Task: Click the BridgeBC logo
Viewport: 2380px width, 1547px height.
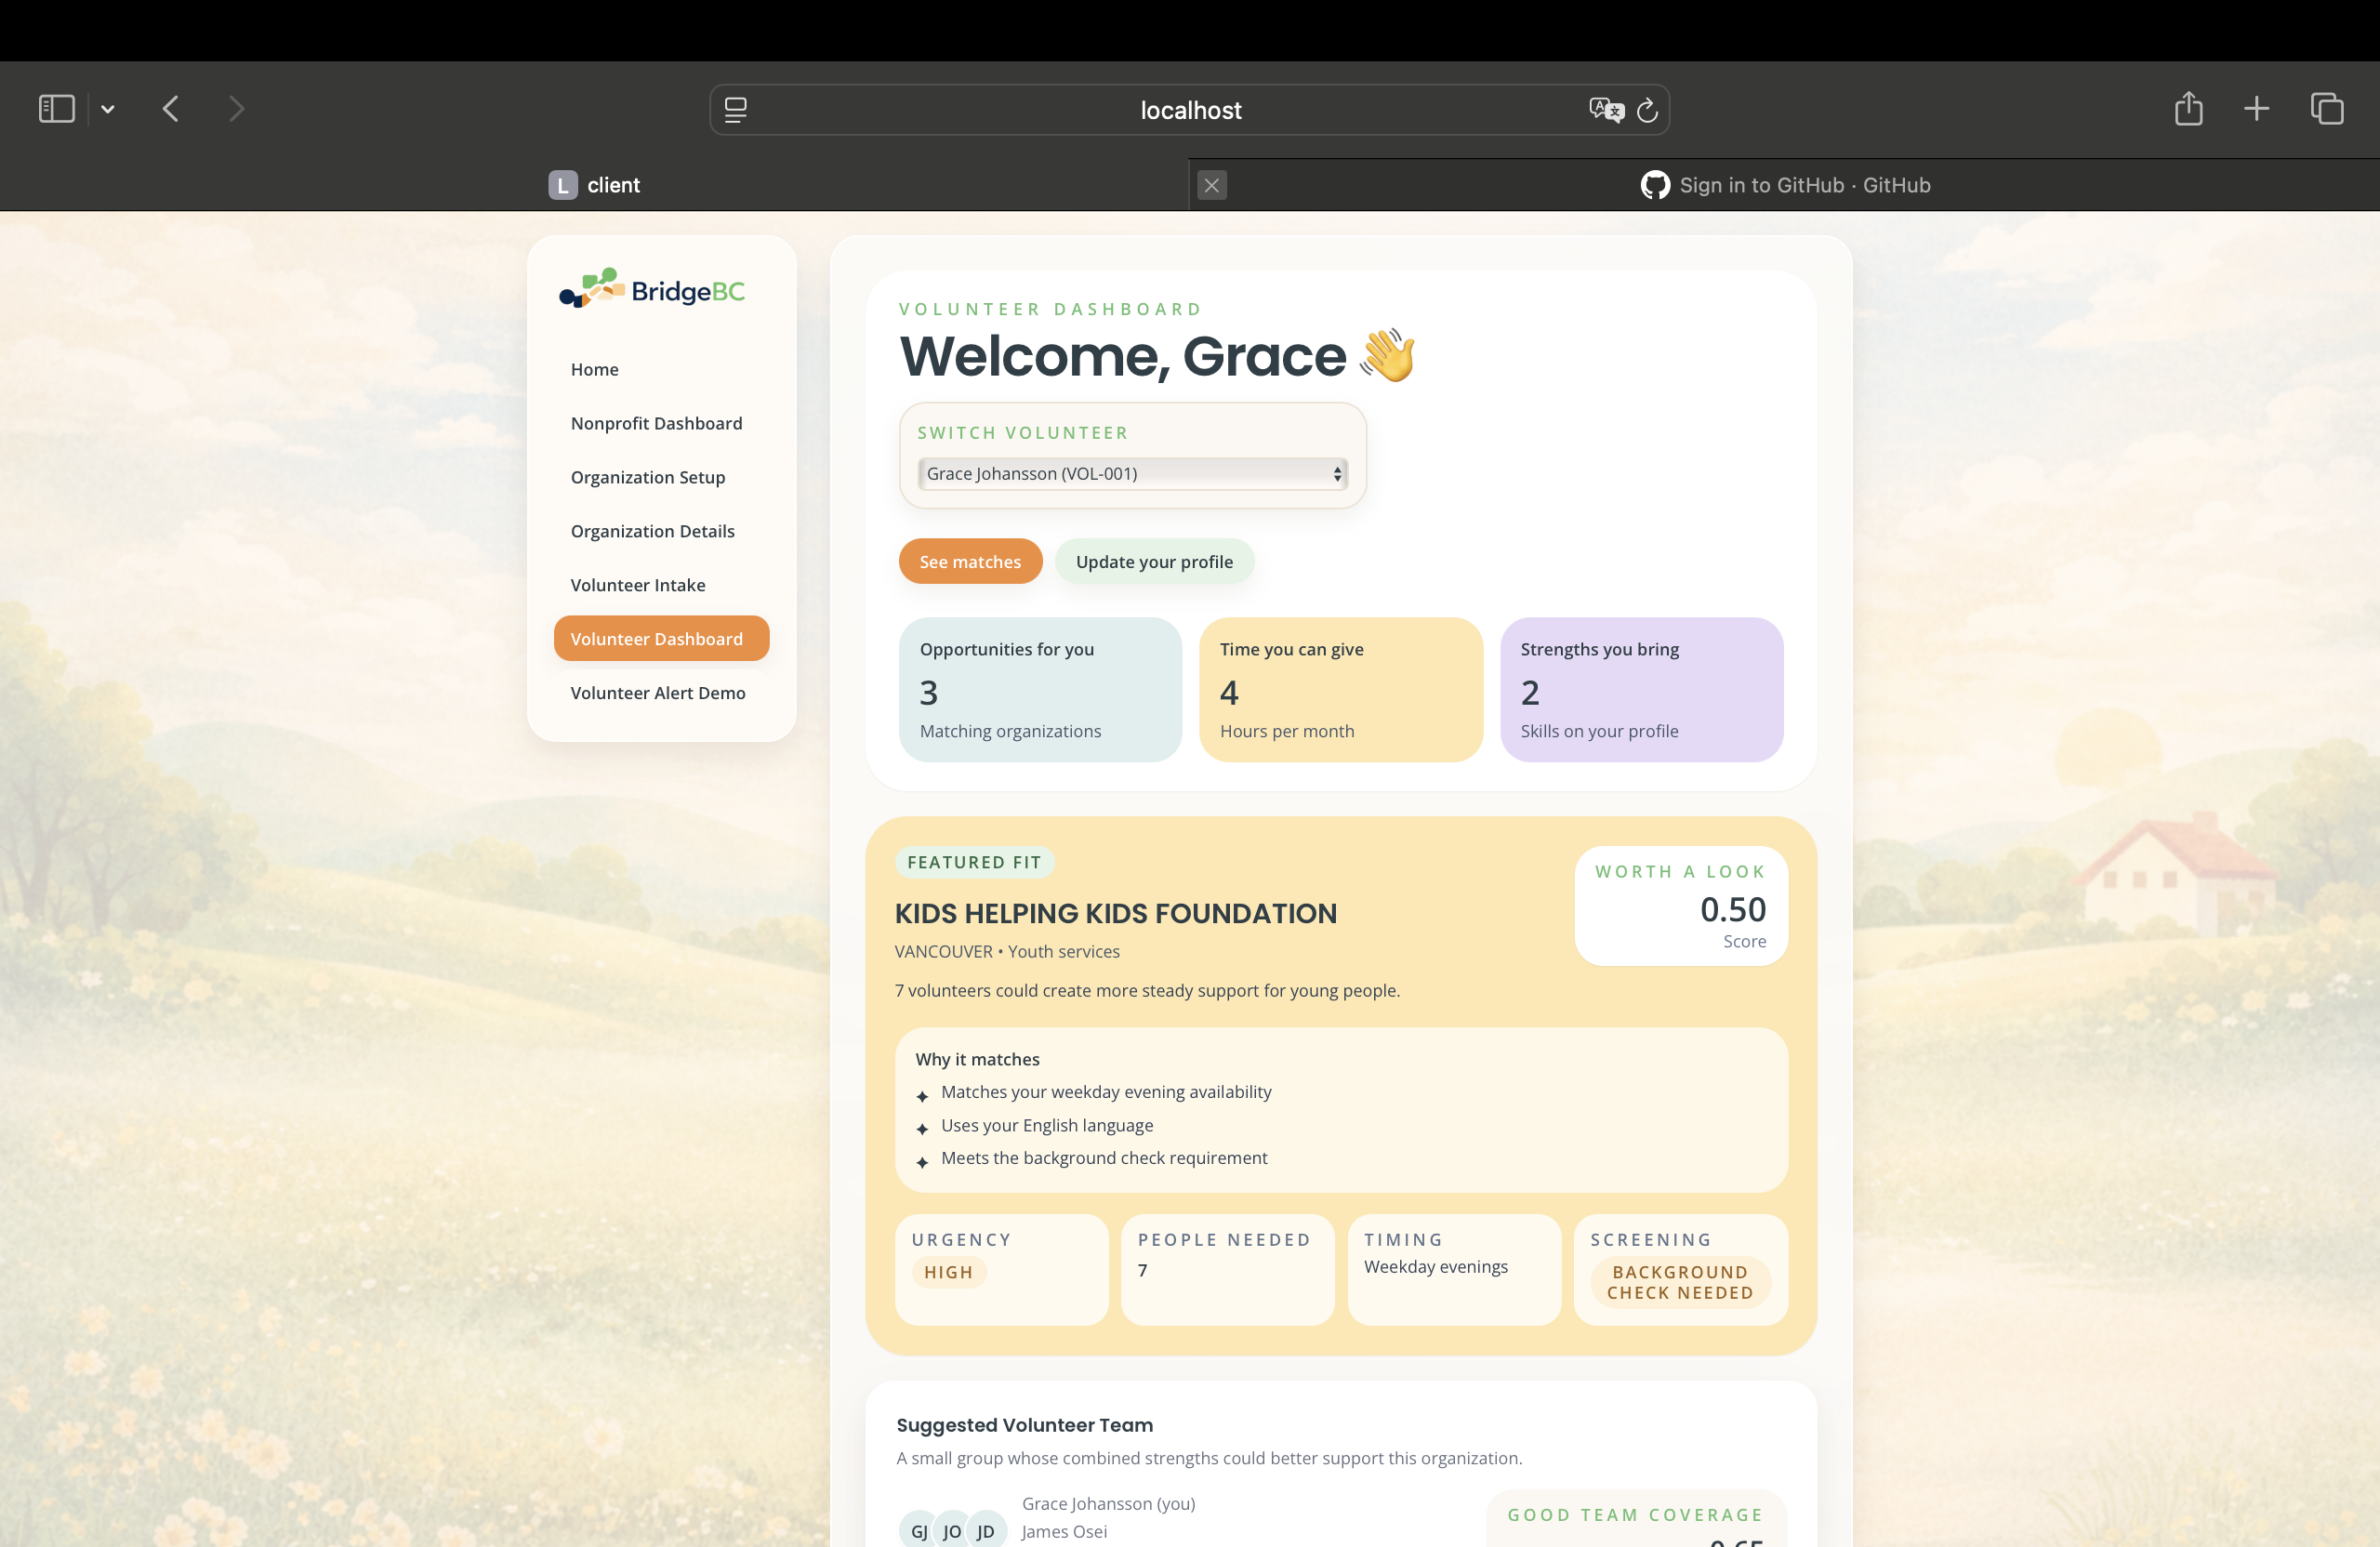Action: click(652, 290)
